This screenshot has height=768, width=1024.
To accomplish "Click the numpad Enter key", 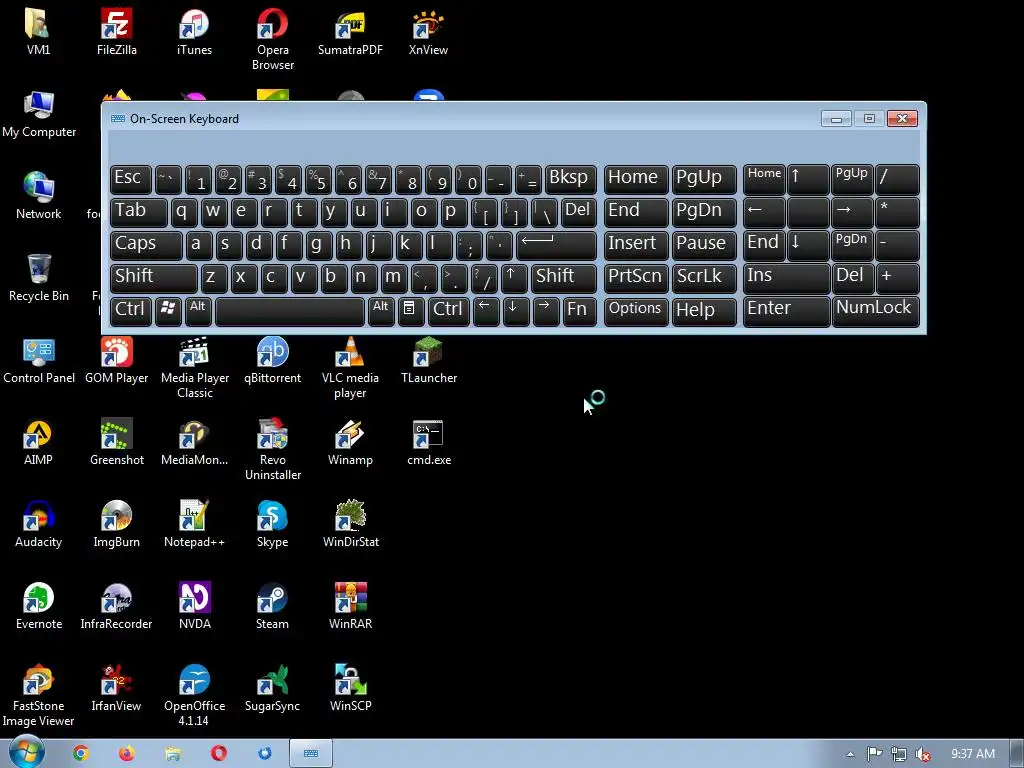I will coord(786,311).
